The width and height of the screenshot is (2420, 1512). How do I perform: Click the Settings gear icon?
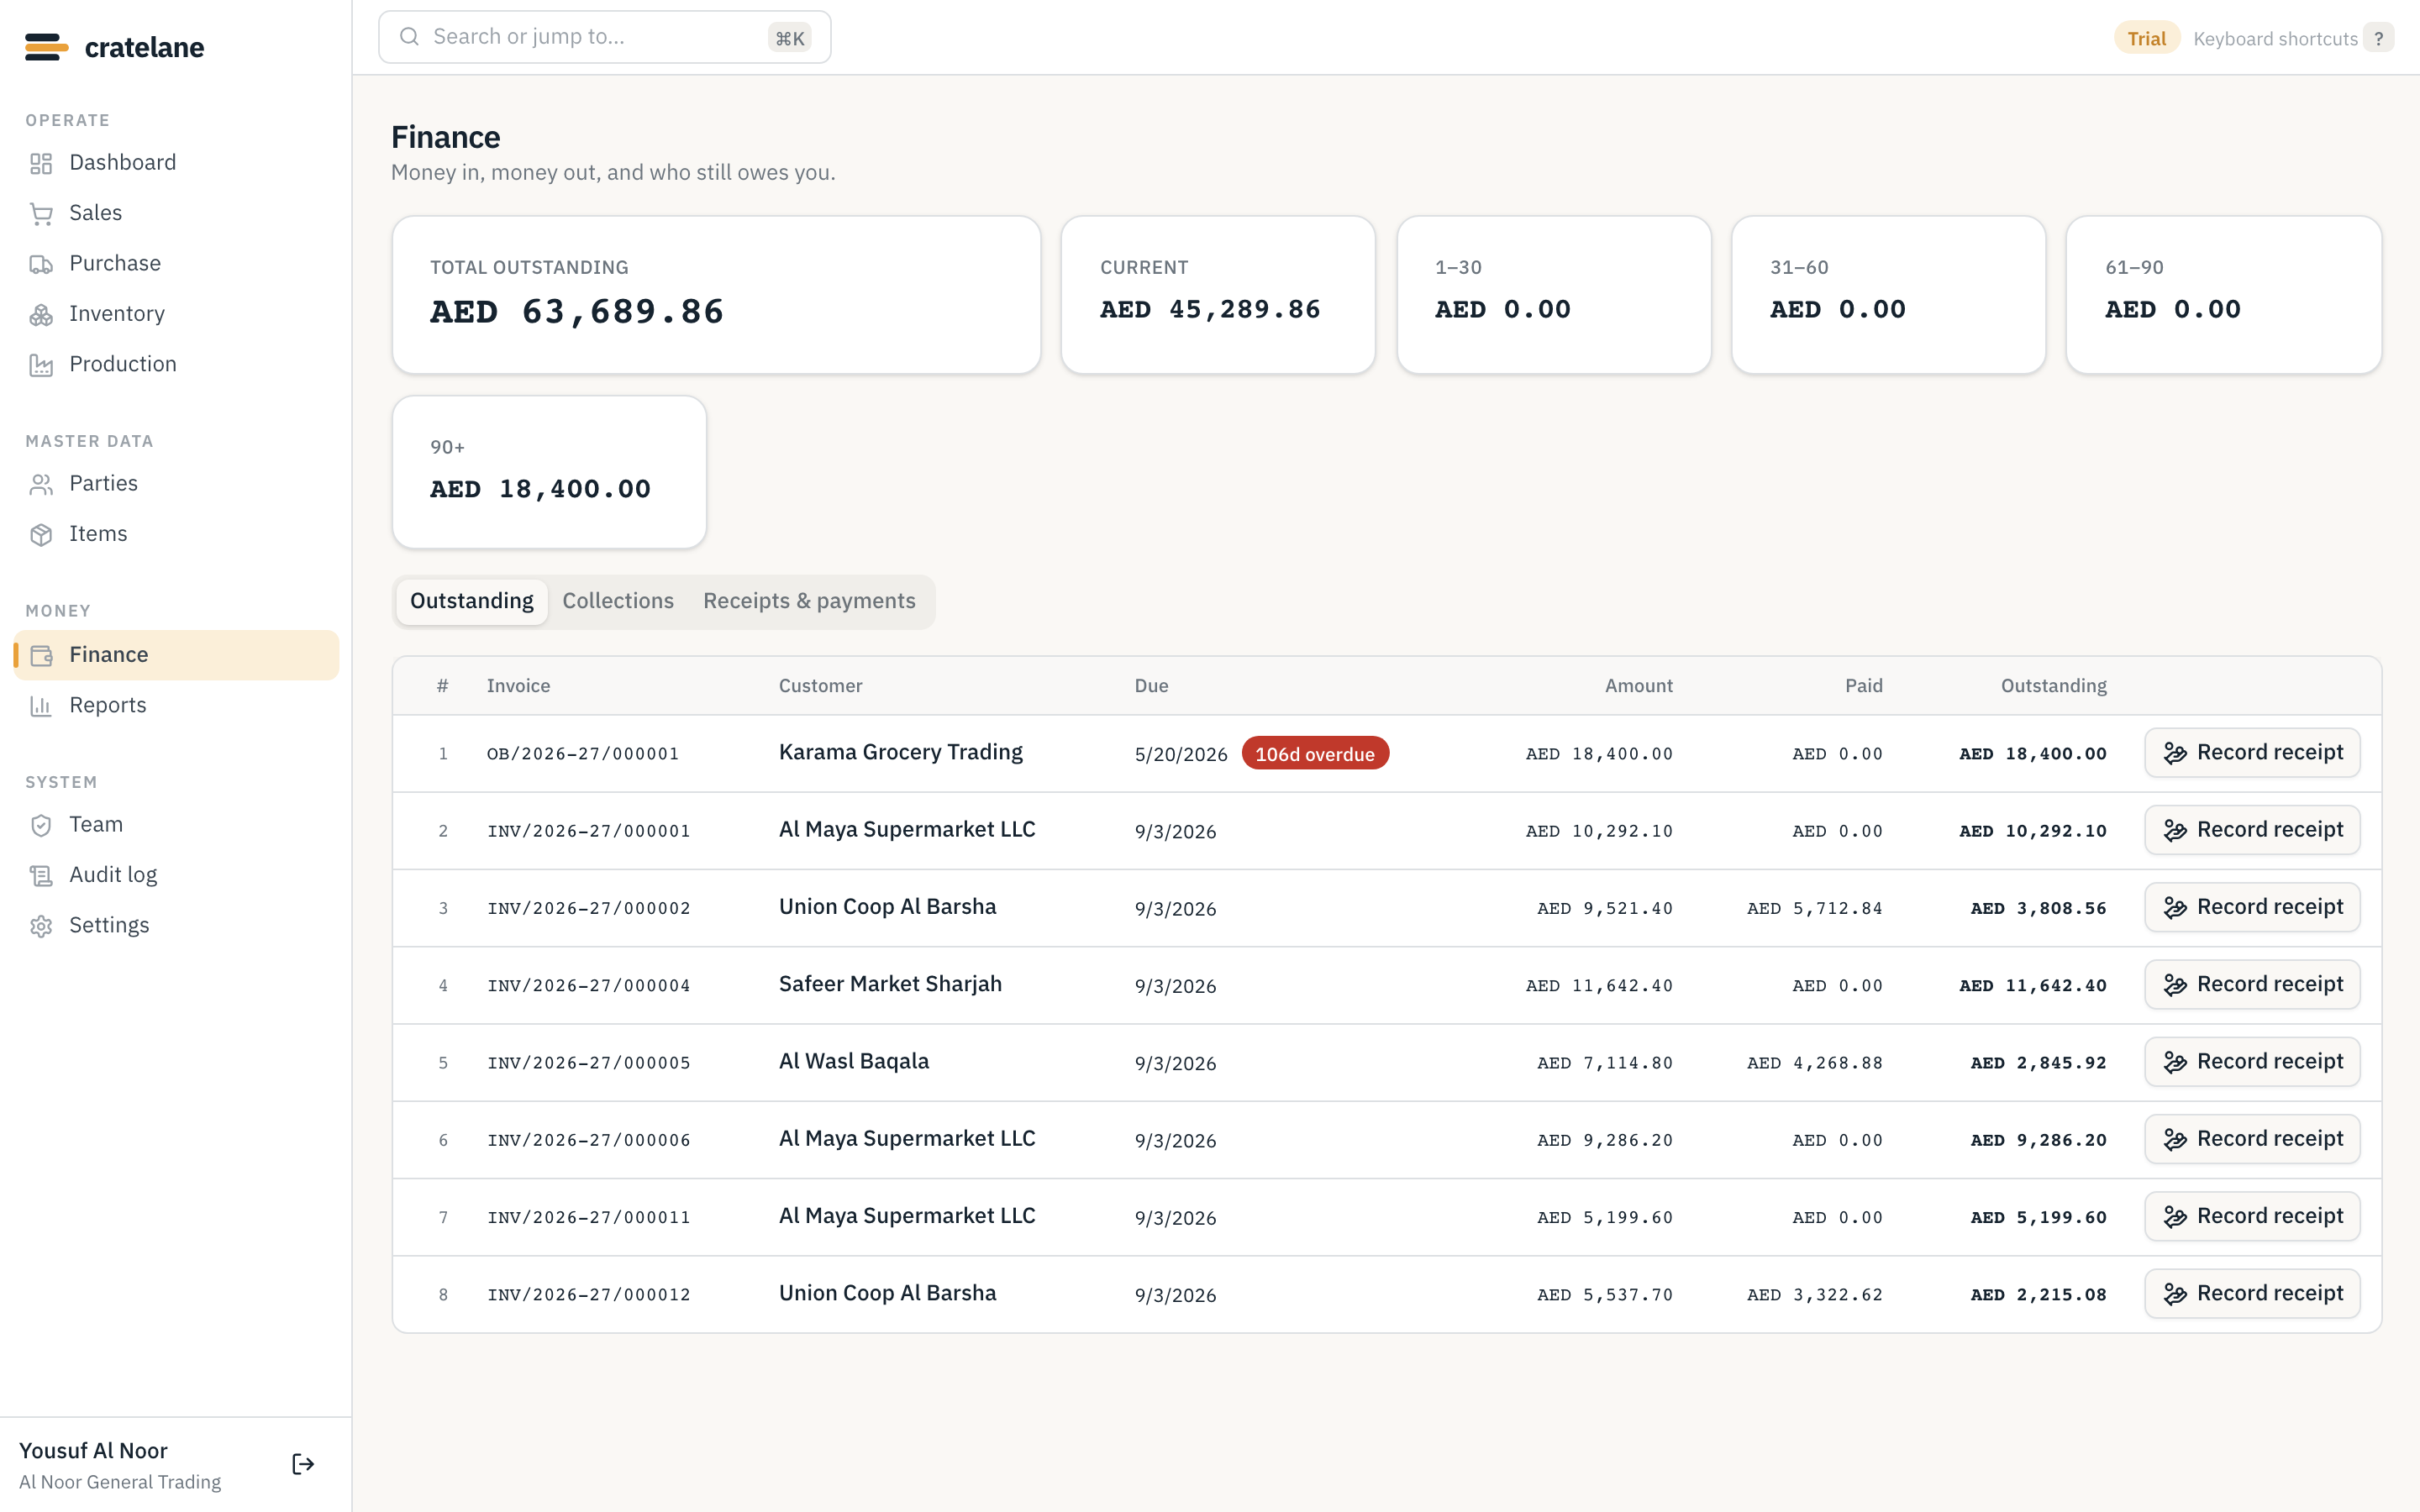41,926
